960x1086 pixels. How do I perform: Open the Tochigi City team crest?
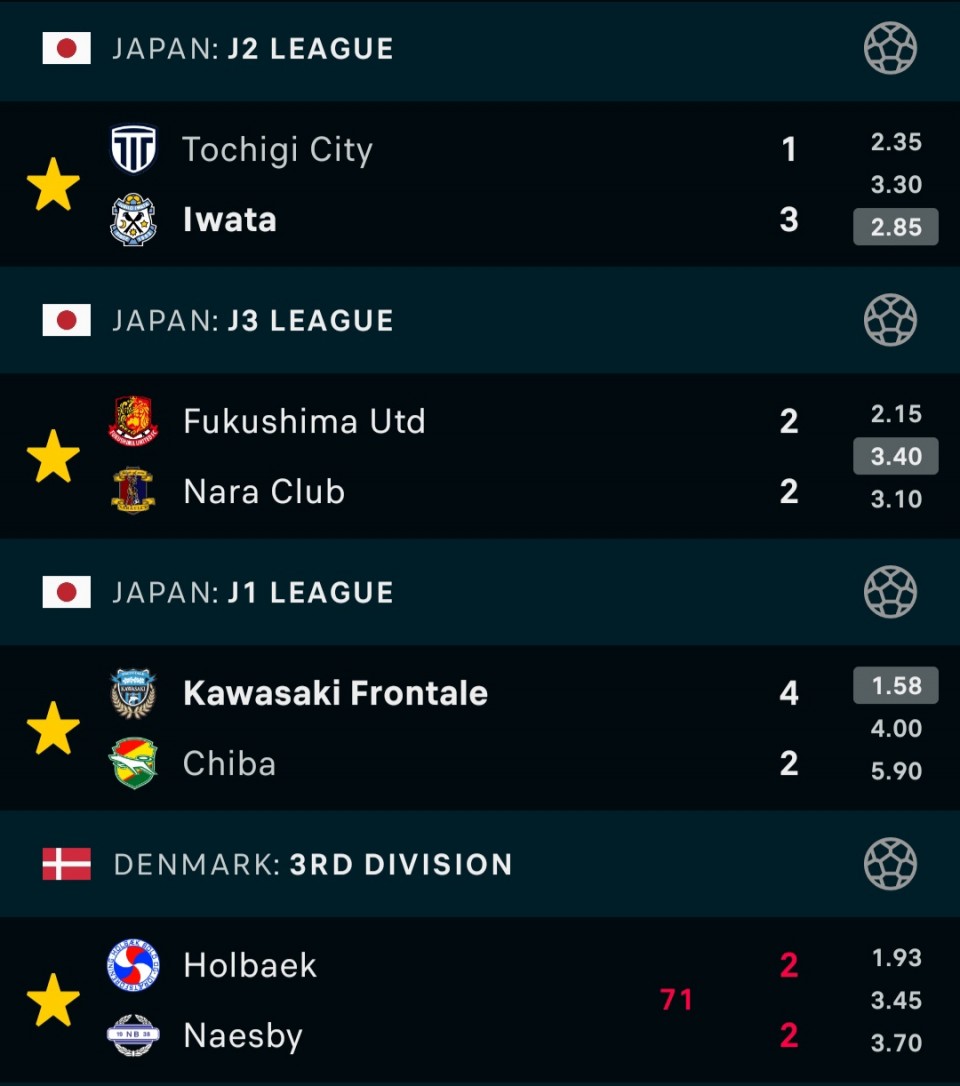coord(134,149)
